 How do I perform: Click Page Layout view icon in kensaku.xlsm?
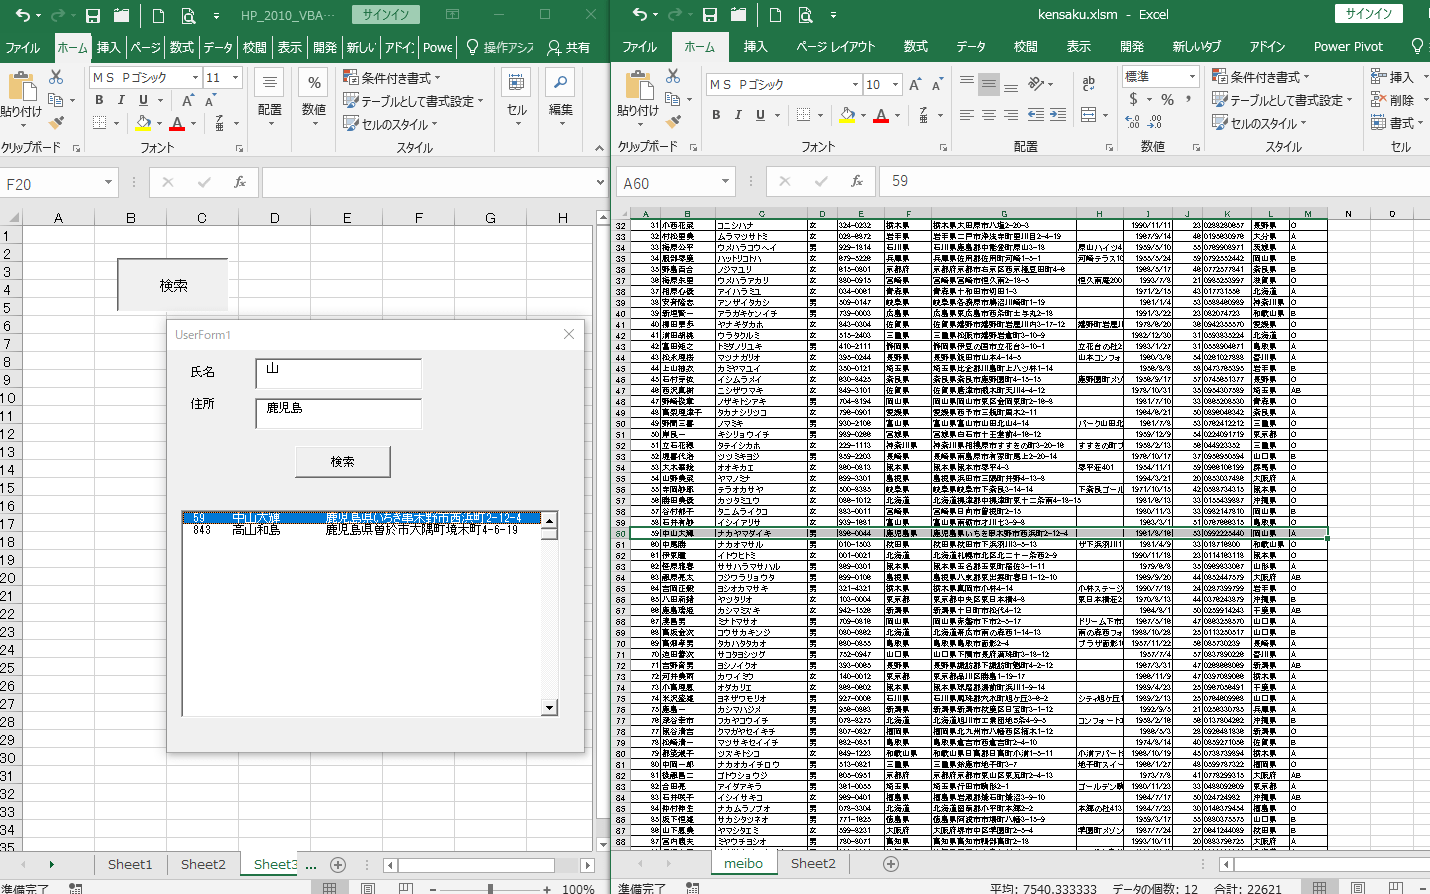point(1357,887)
